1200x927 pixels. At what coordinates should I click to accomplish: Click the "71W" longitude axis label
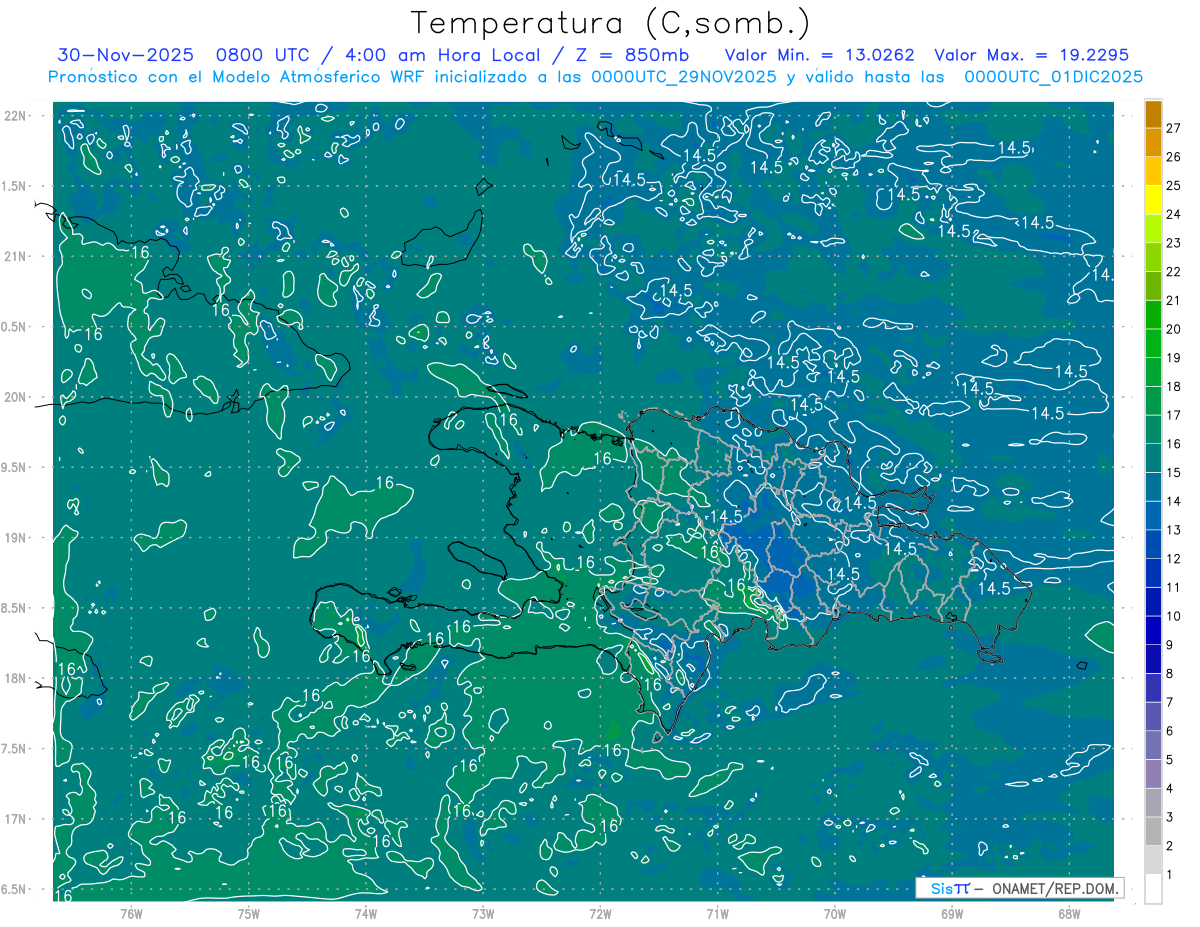click(x=717, y=913)
